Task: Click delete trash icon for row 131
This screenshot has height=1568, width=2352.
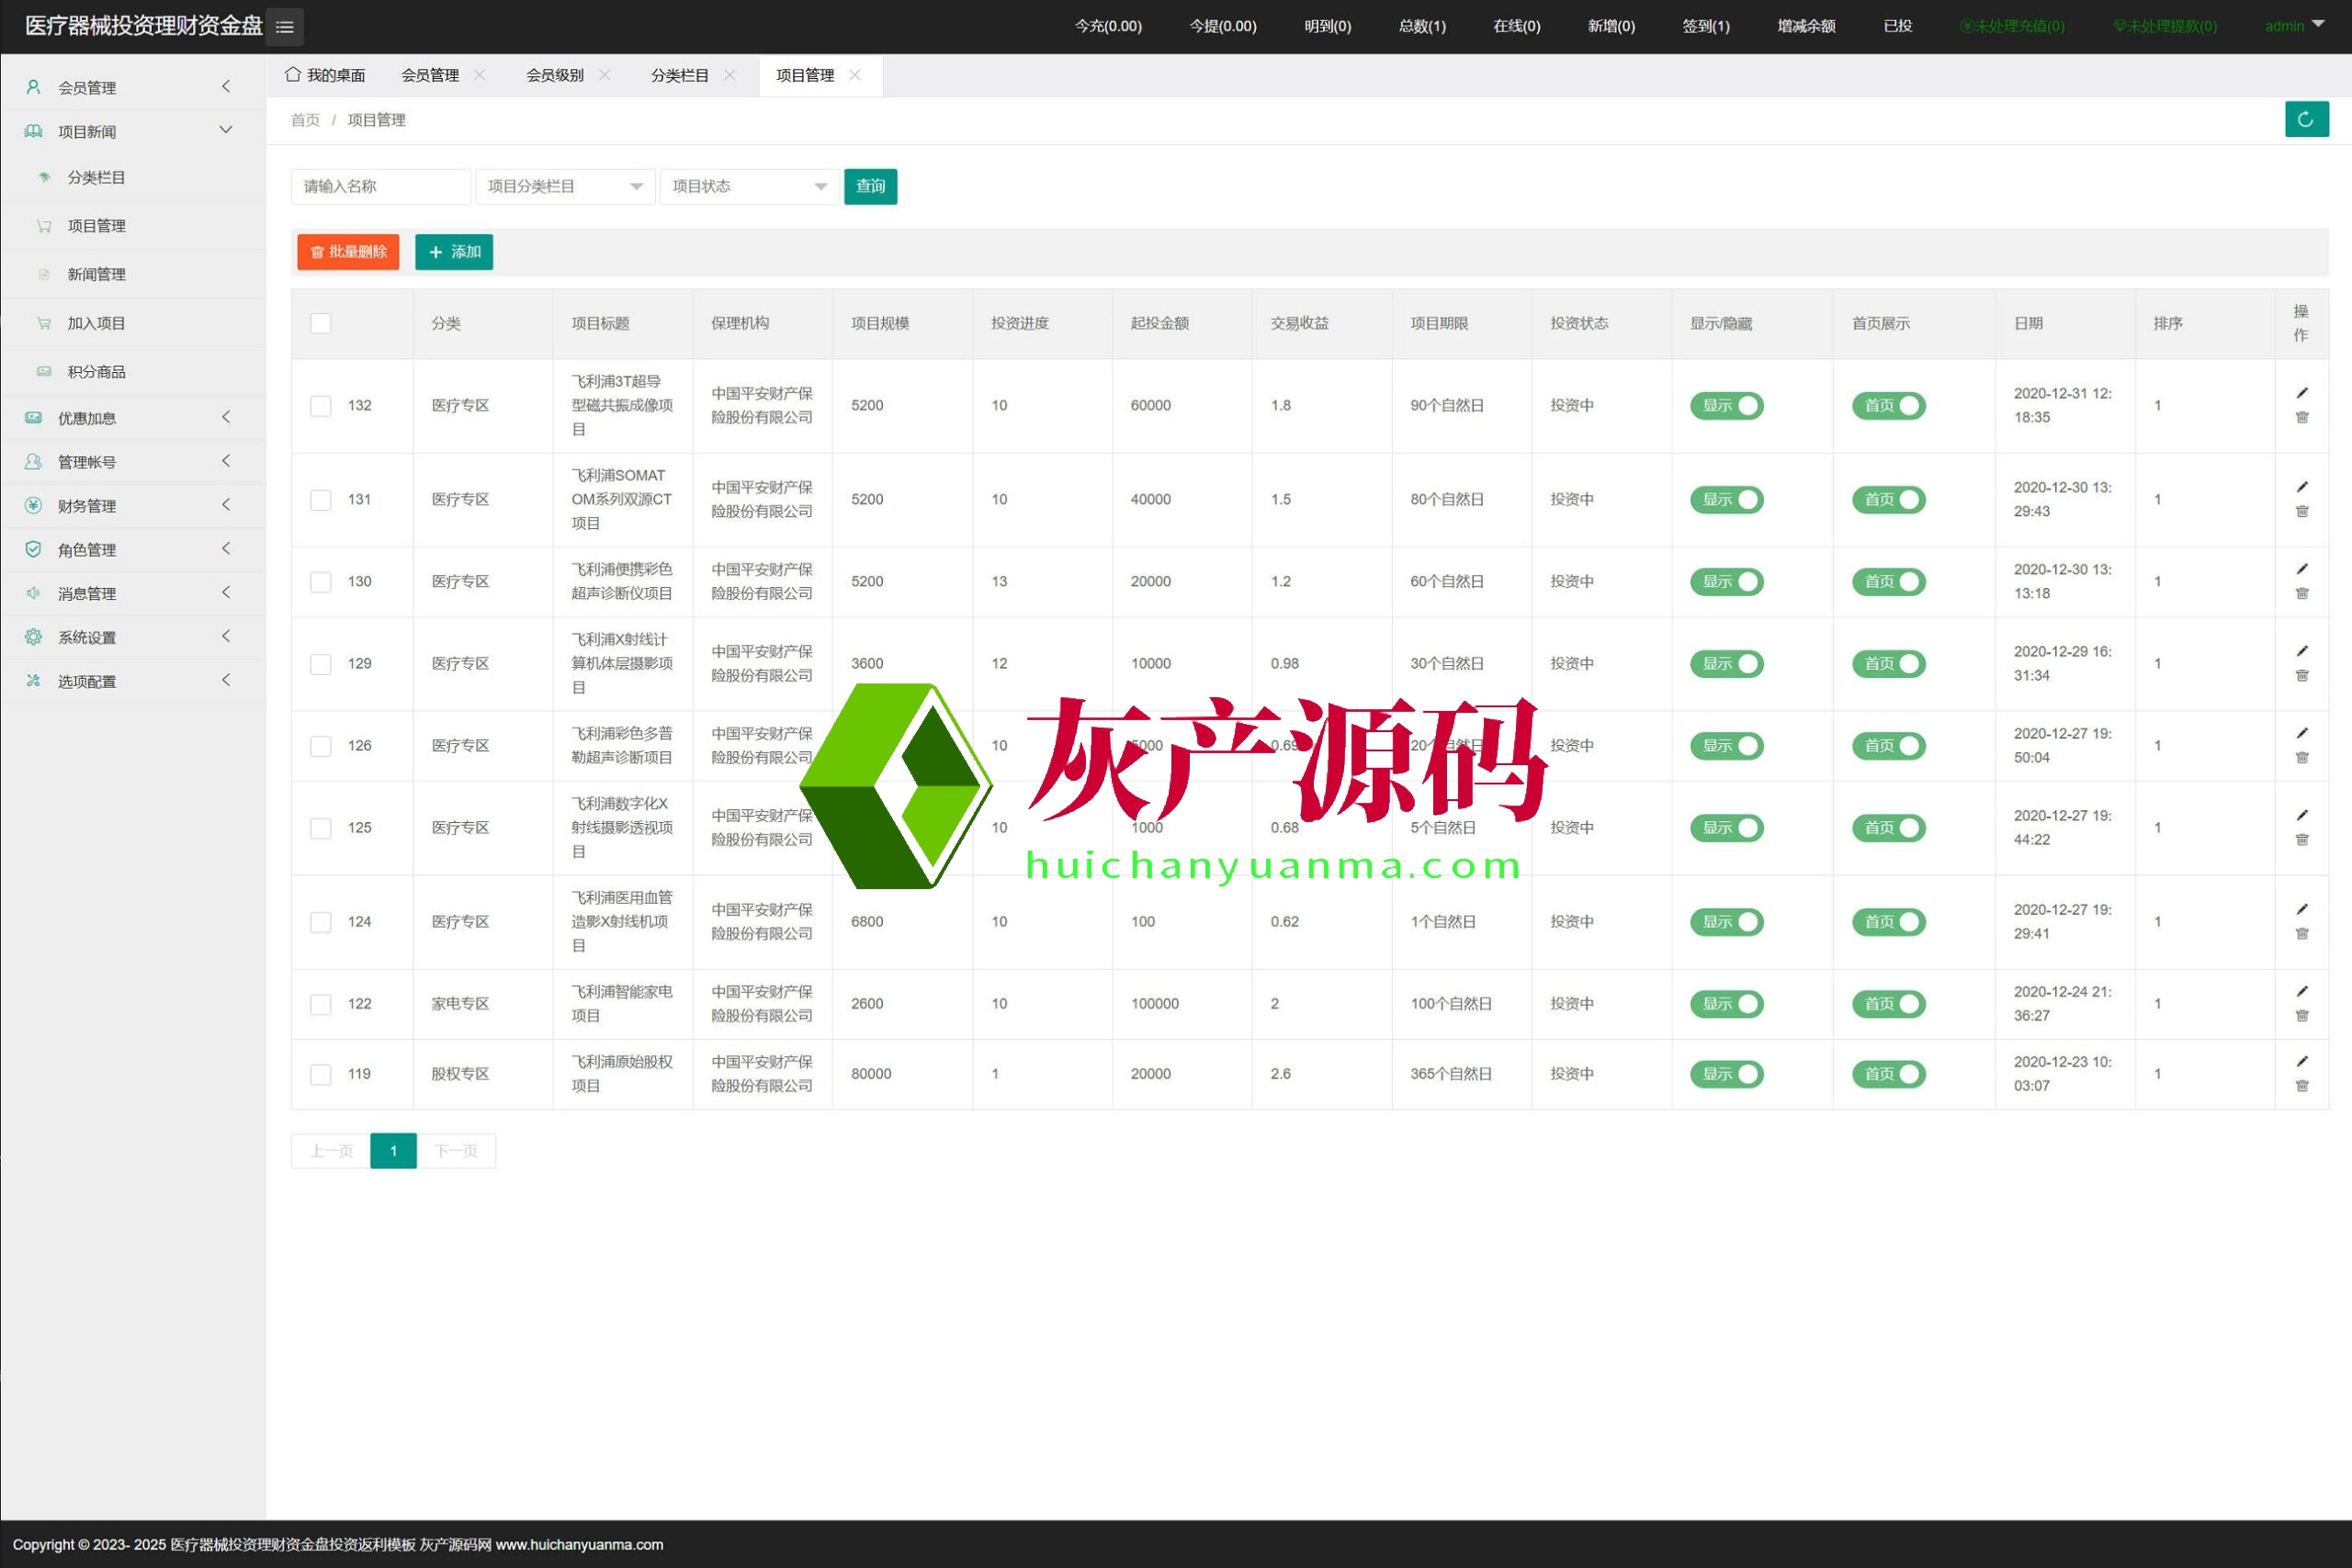Action: [x=2301, y=512]
